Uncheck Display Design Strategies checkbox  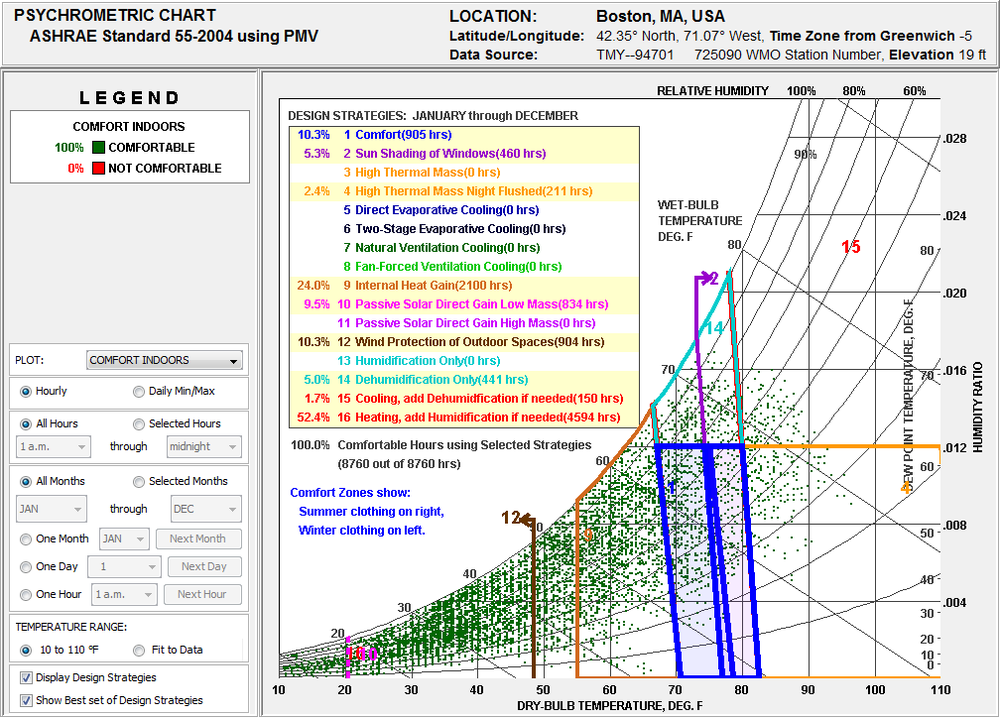pyautogui.click(x=25, y=678)
